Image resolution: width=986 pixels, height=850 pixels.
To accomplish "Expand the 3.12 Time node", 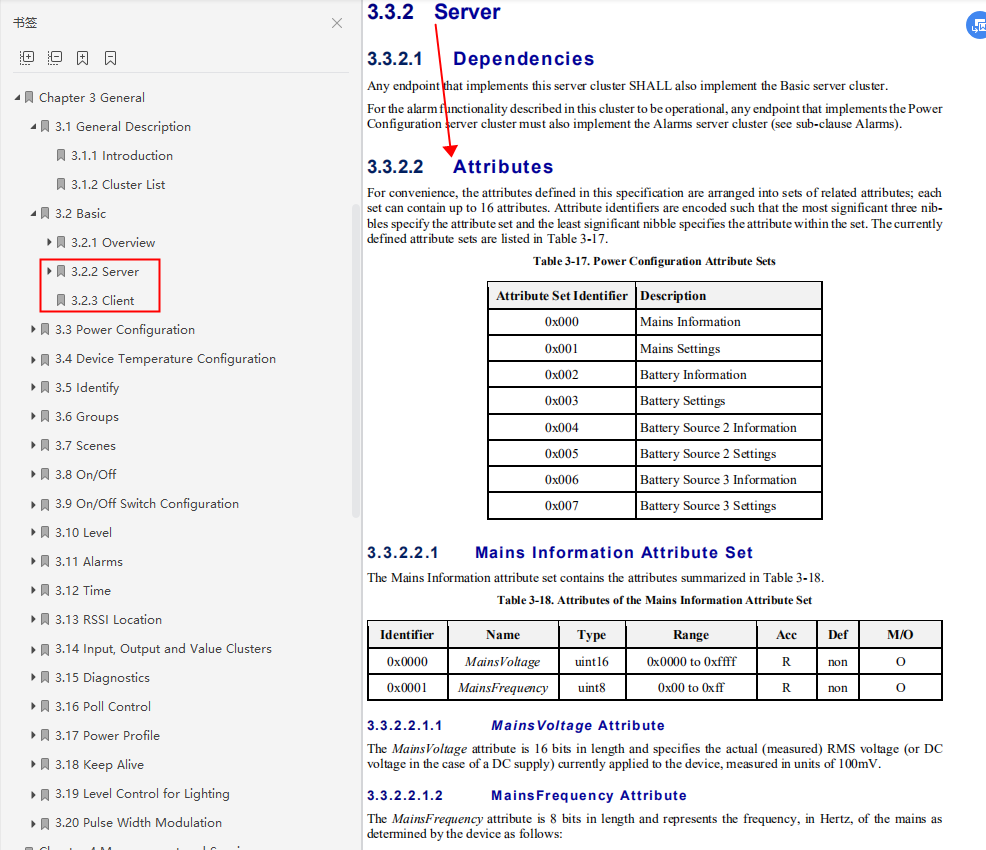I will [33, 590].
